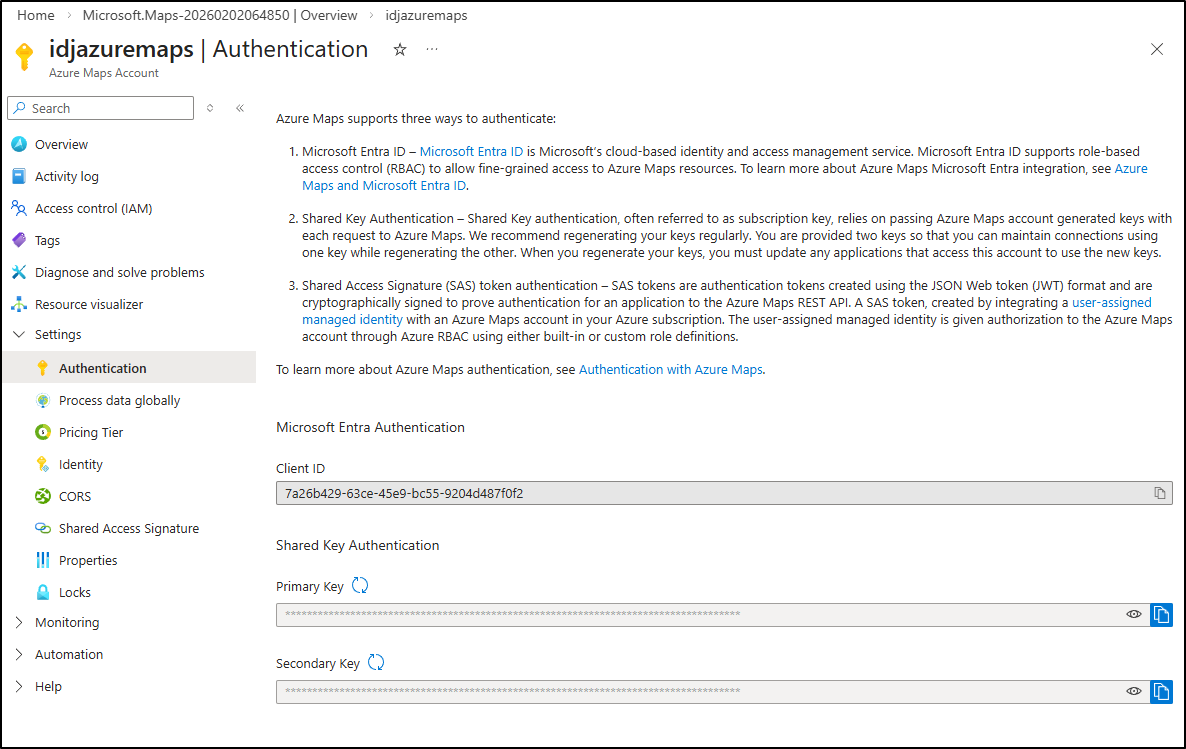Open the Authentication with Azure Maps link
1186x749 pixels.
[670, 370]
